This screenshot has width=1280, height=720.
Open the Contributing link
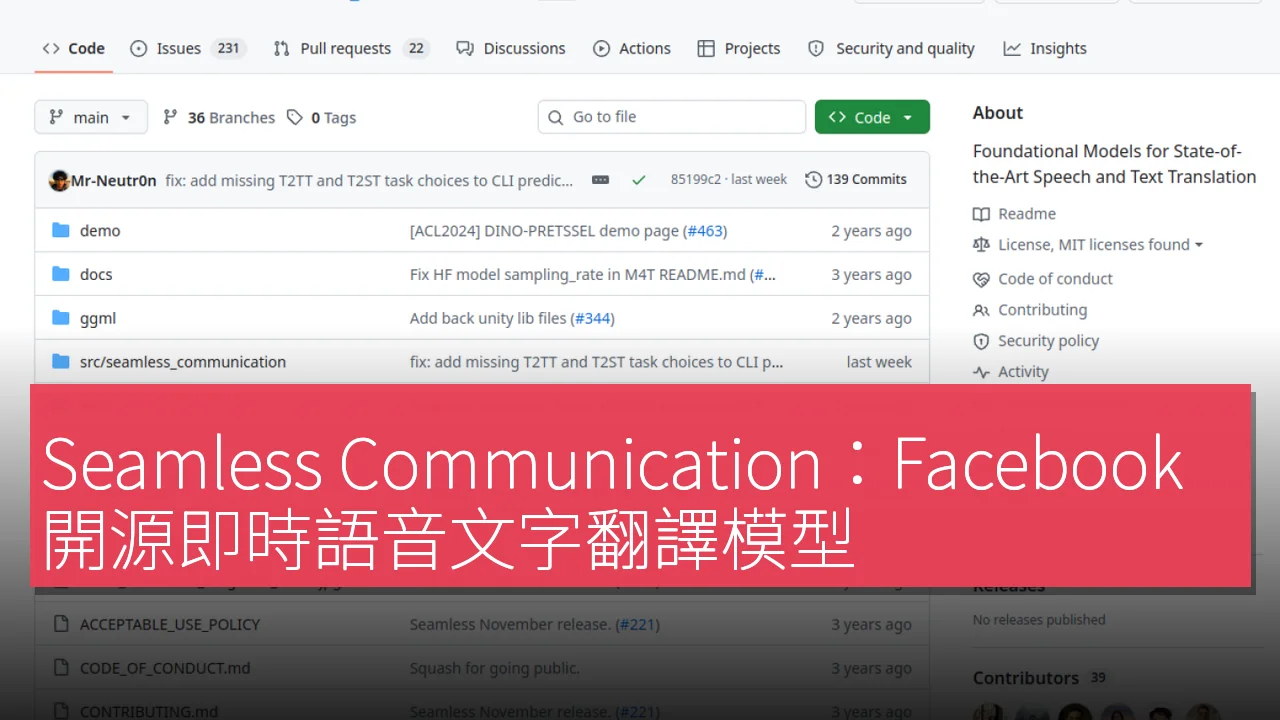point(1030,310)
